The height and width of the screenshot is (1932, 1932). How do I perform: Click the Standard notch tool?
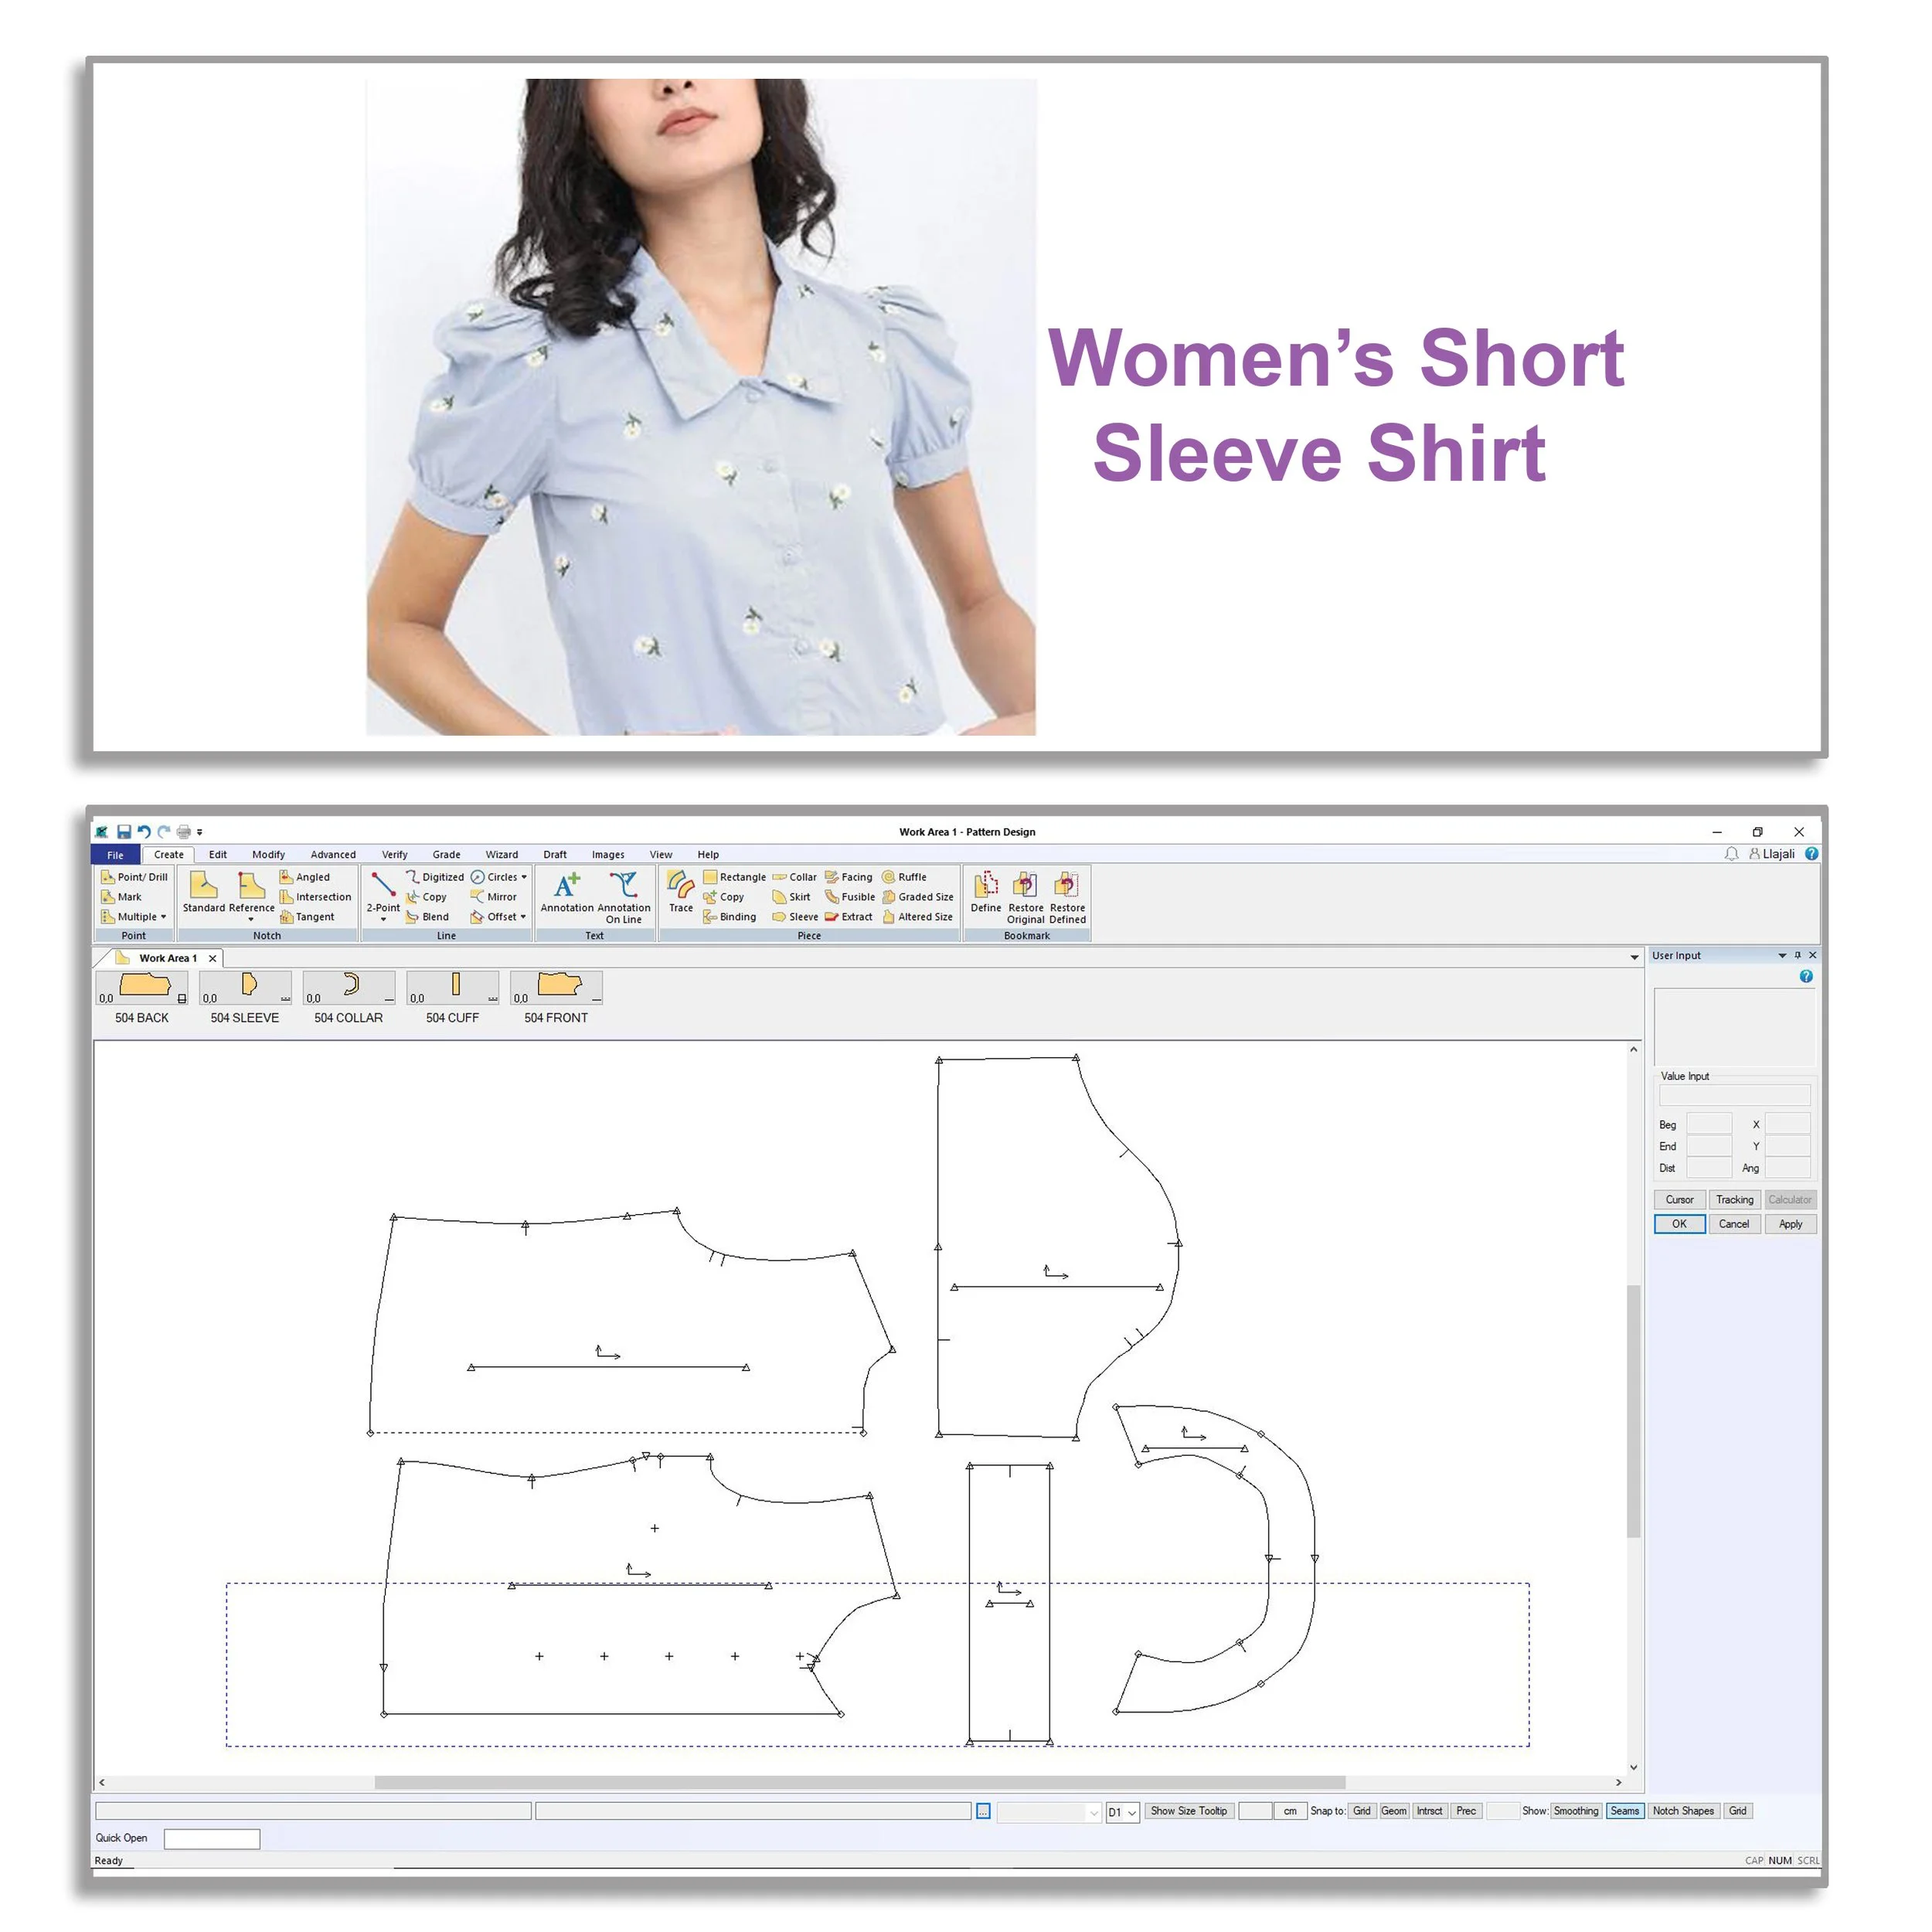tap(203, 892)
